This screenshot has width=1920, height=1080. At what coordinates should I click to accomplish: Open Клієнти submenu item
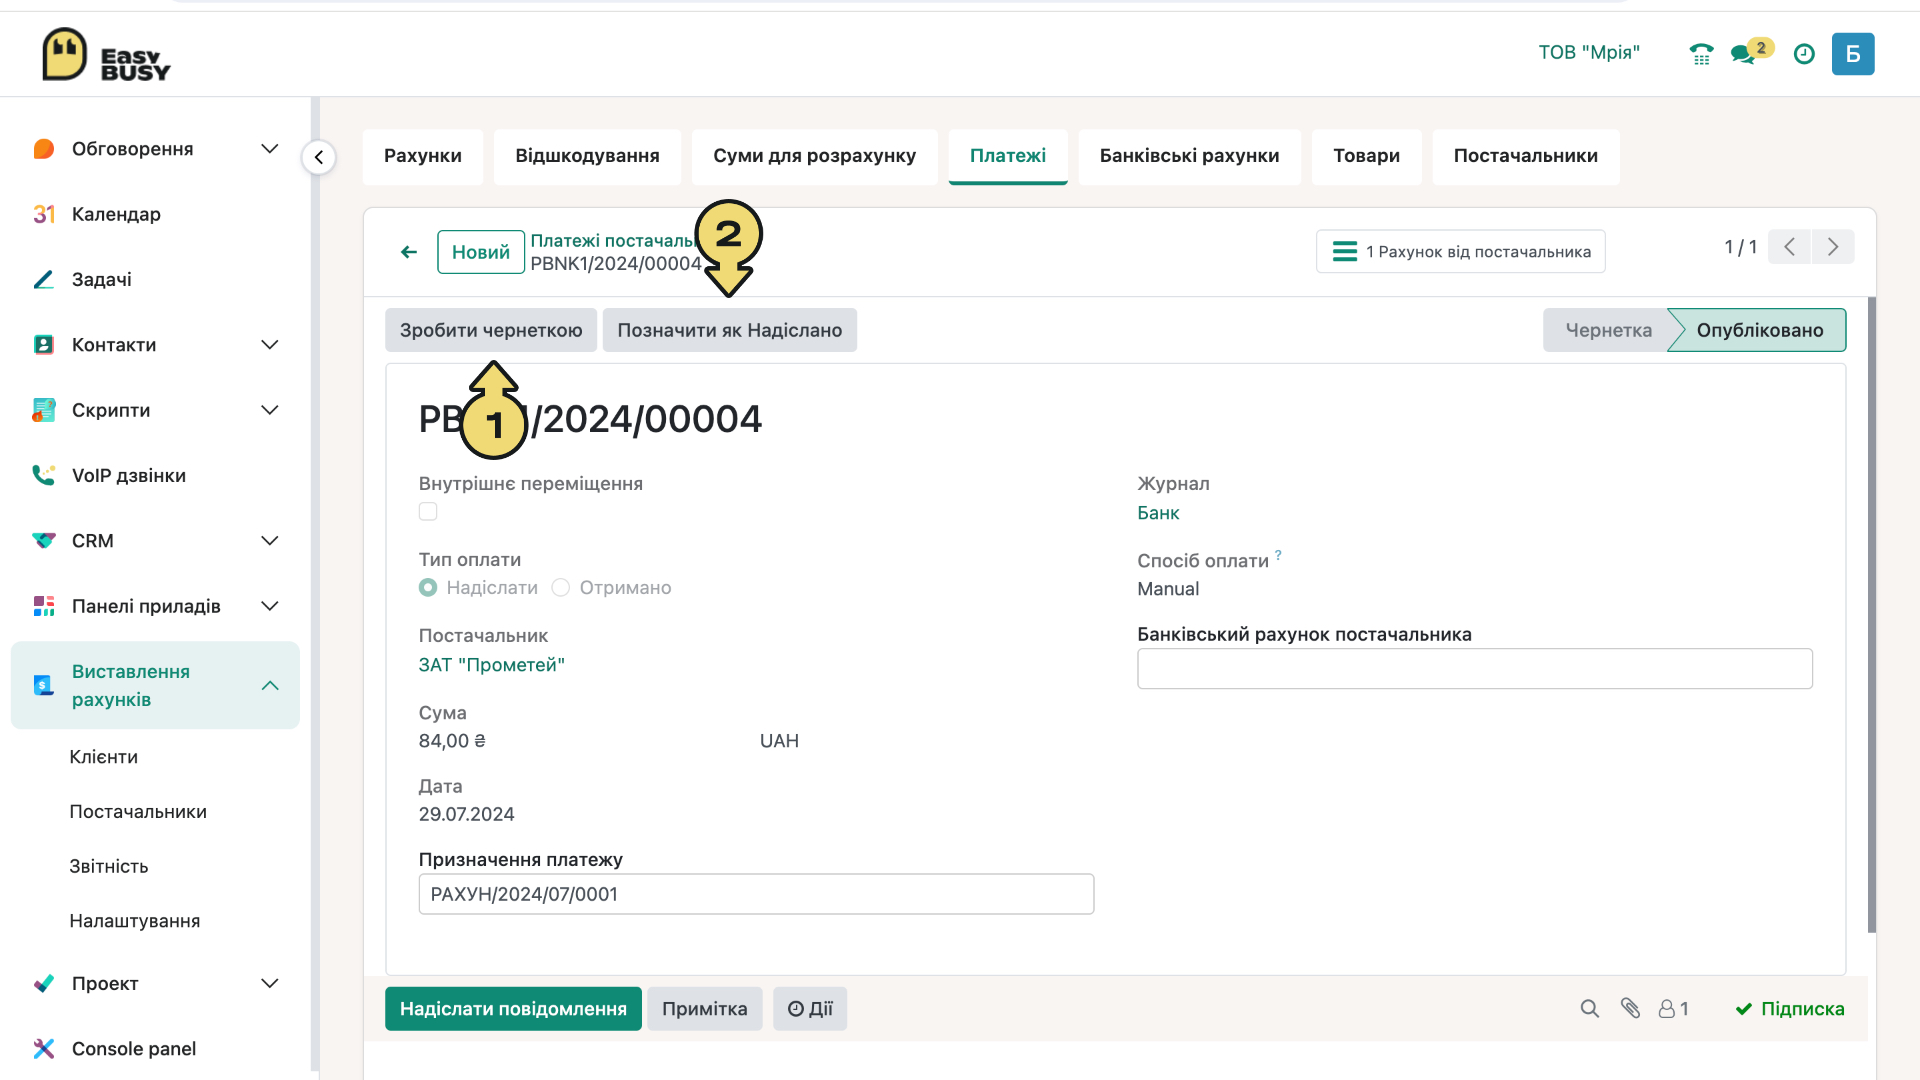pos(104,757)
